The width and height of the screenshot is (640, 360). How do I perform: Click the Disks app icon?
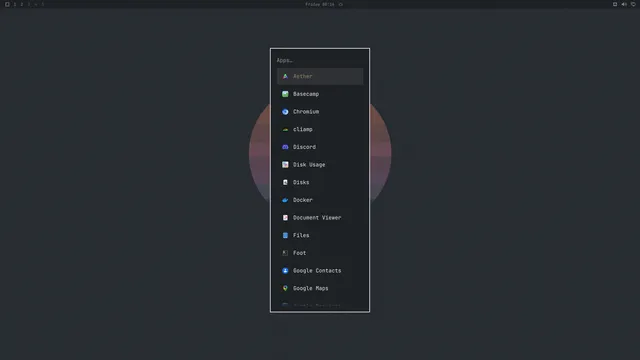285,182
